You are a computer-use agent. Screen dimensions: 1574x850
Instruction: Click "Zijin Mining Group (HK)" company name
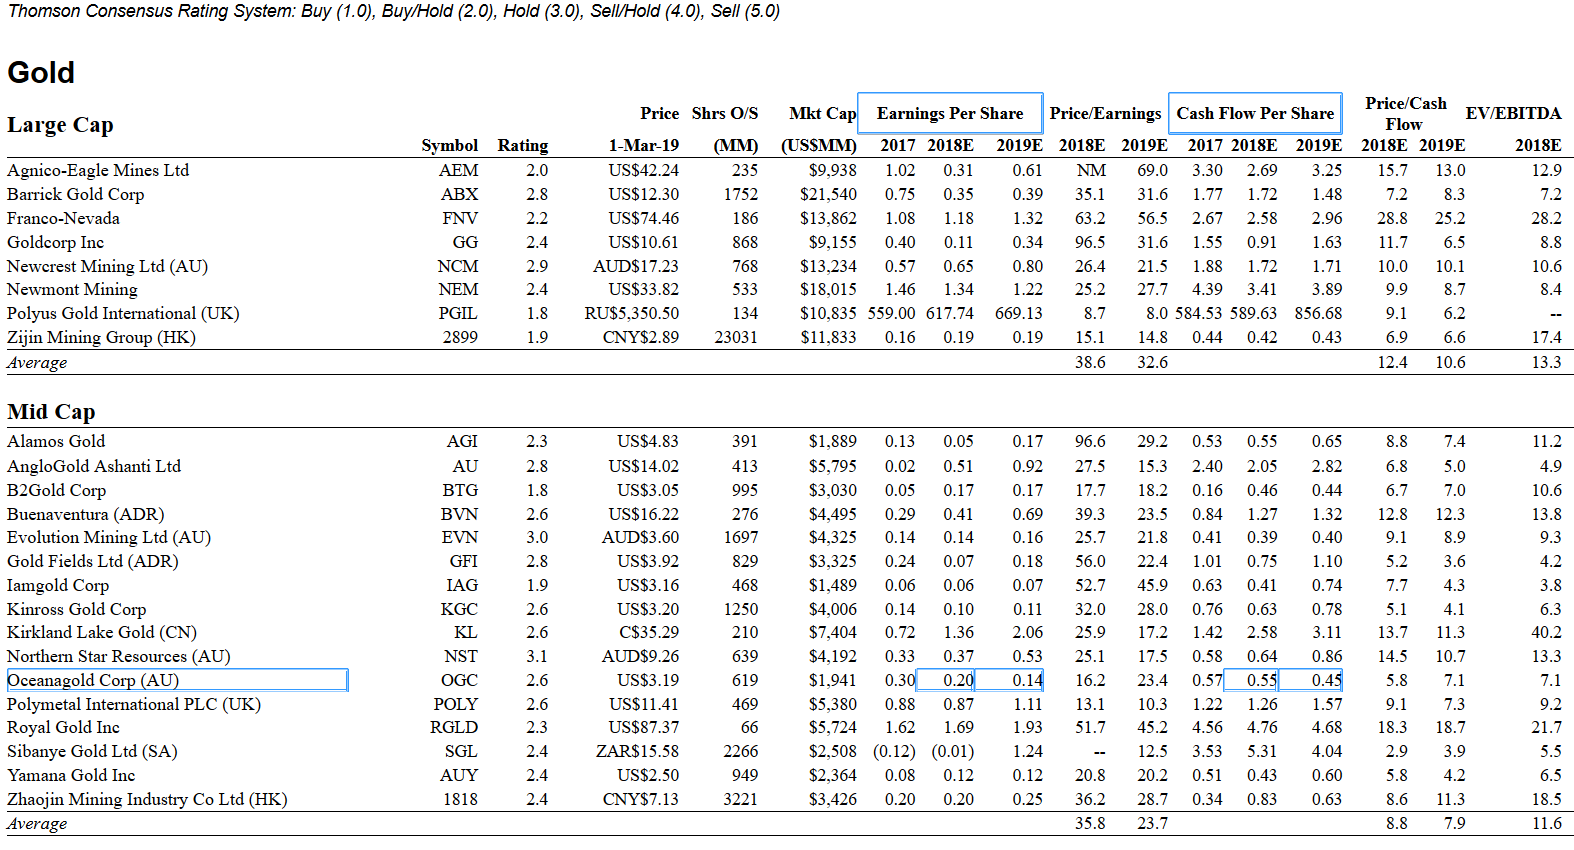[x=101, y=337]
